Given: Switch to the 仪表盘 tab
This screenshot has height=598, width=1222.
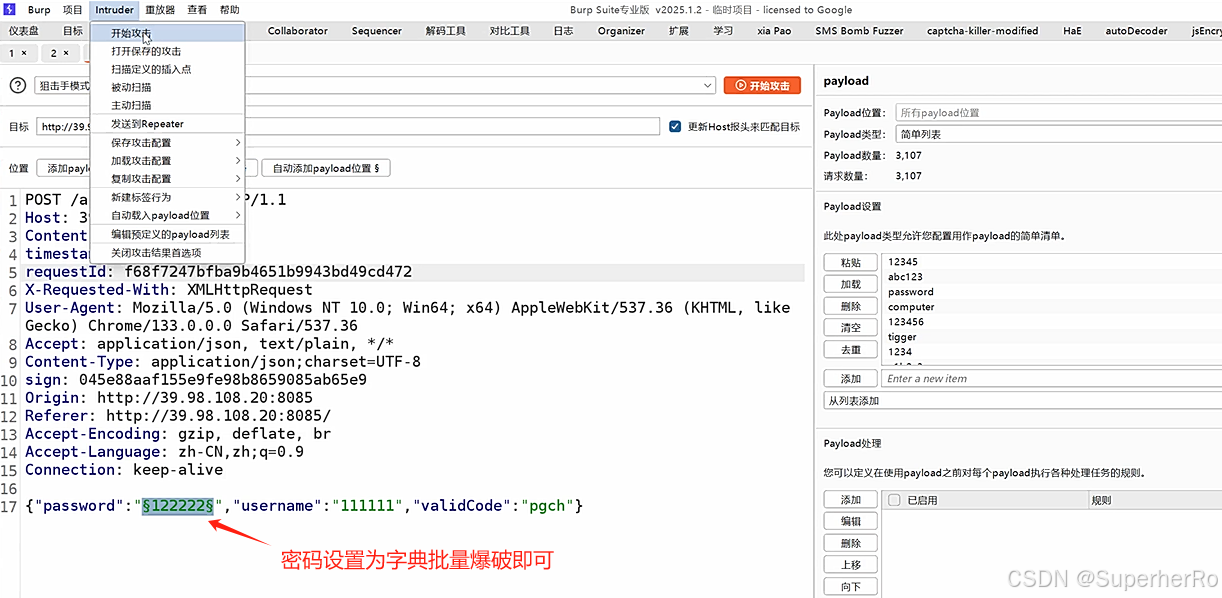Looking at the screenshot, I should (x=24, y=31).
